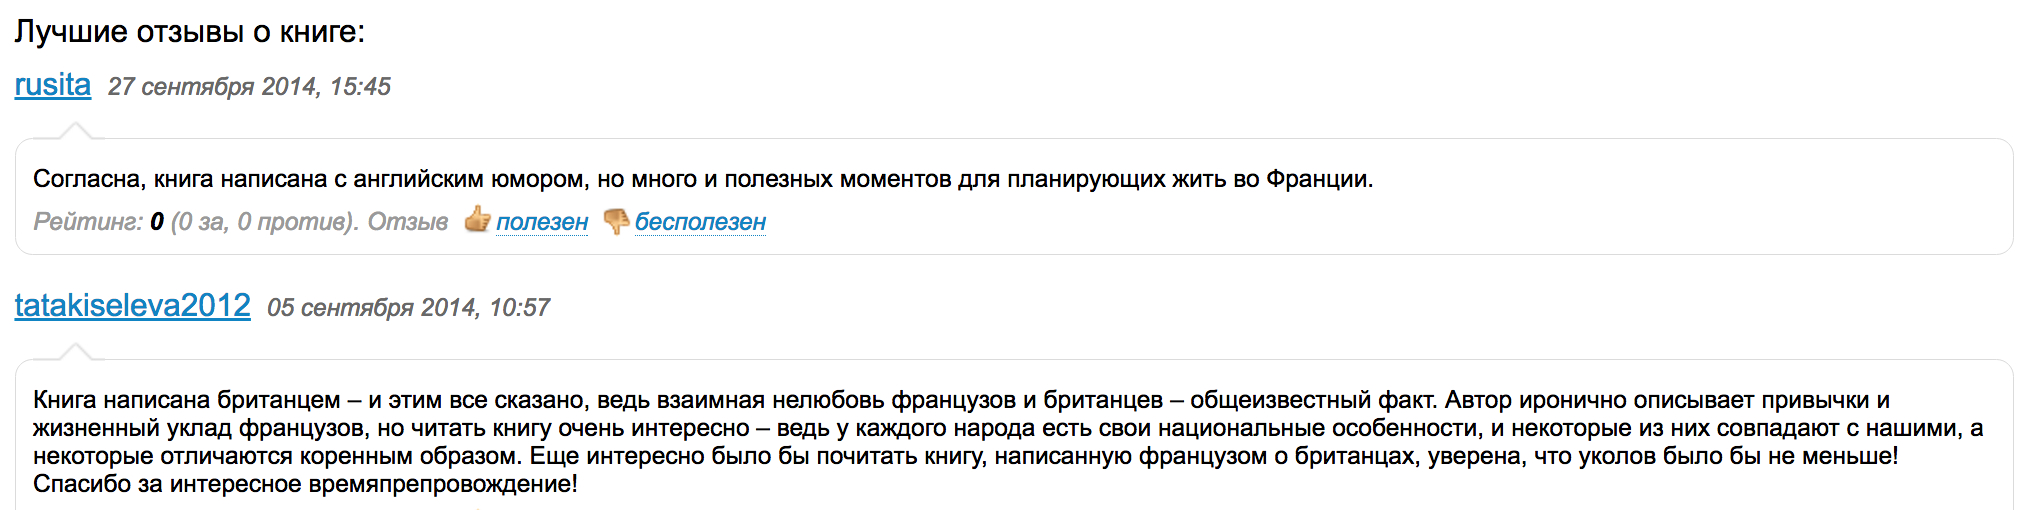Click the thumbs-down icon beside бесполезен
The width and height of the screenshot is (2019, 510).
tap(617, 221)
